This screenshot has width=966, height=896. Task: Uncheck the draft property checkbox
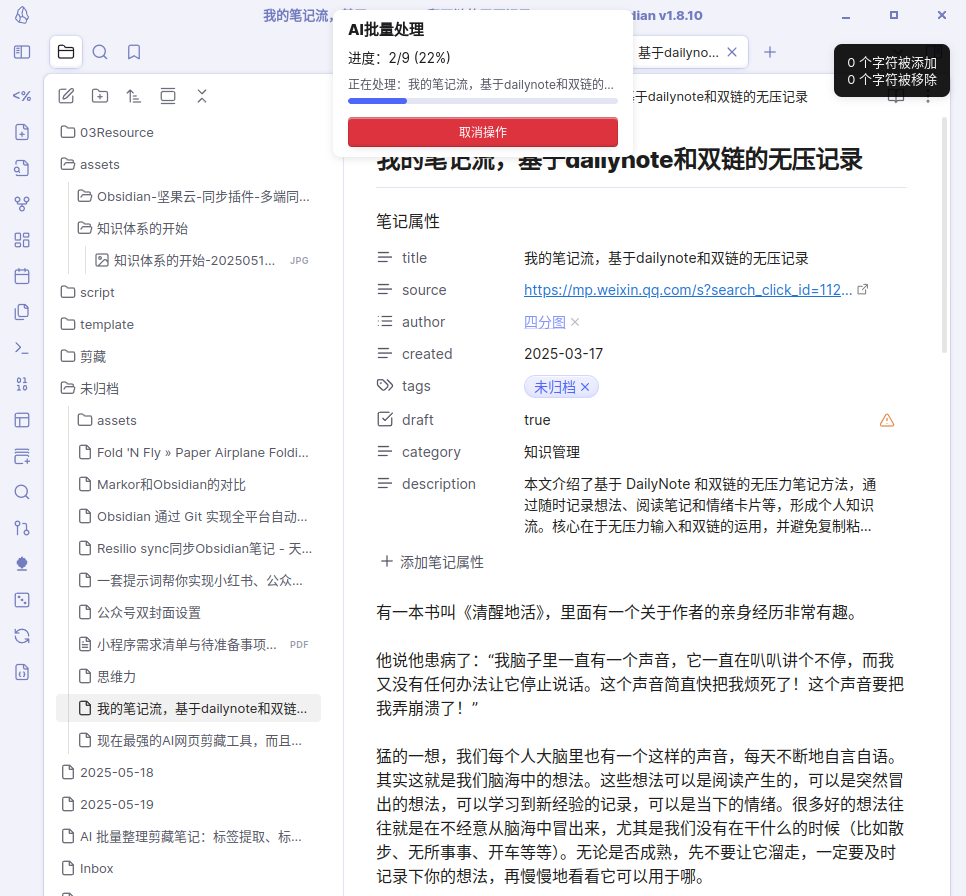[x=386, y=420]
